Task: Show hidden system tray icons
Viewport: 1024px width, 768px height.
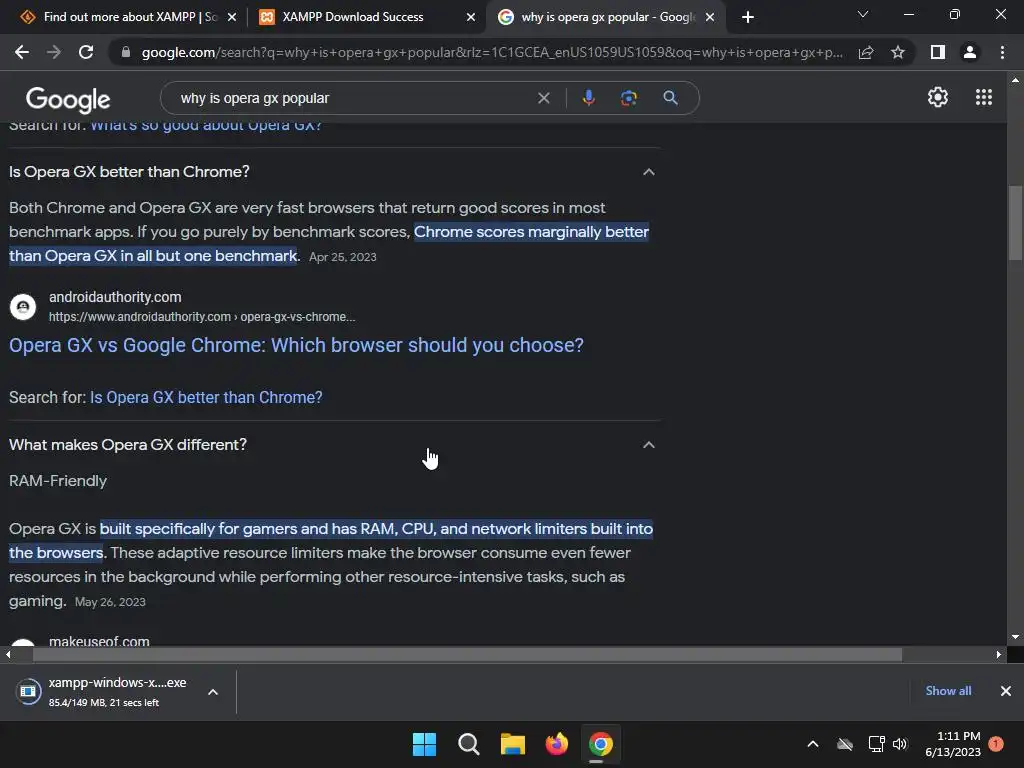Action: (x=813, y=744)
